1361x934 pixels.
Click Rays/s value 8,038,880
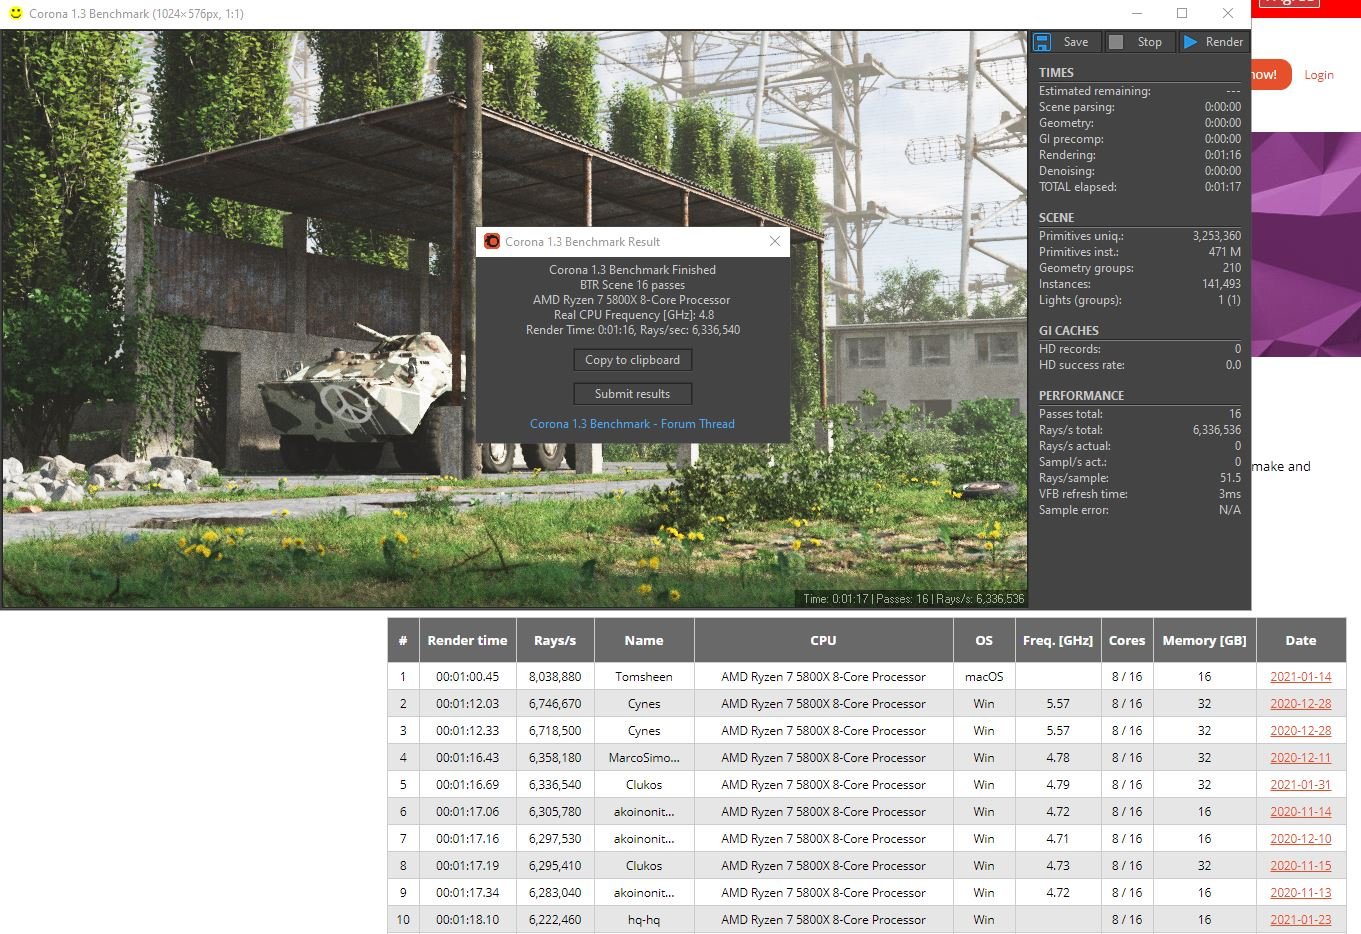tap(555, 677)
